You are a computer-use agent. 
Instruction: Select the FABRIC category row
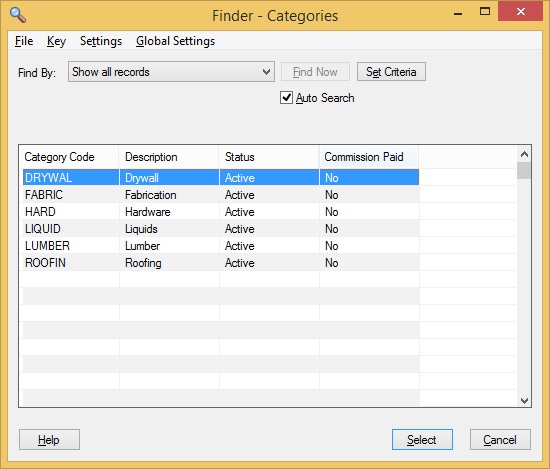(x=221, y=195)
